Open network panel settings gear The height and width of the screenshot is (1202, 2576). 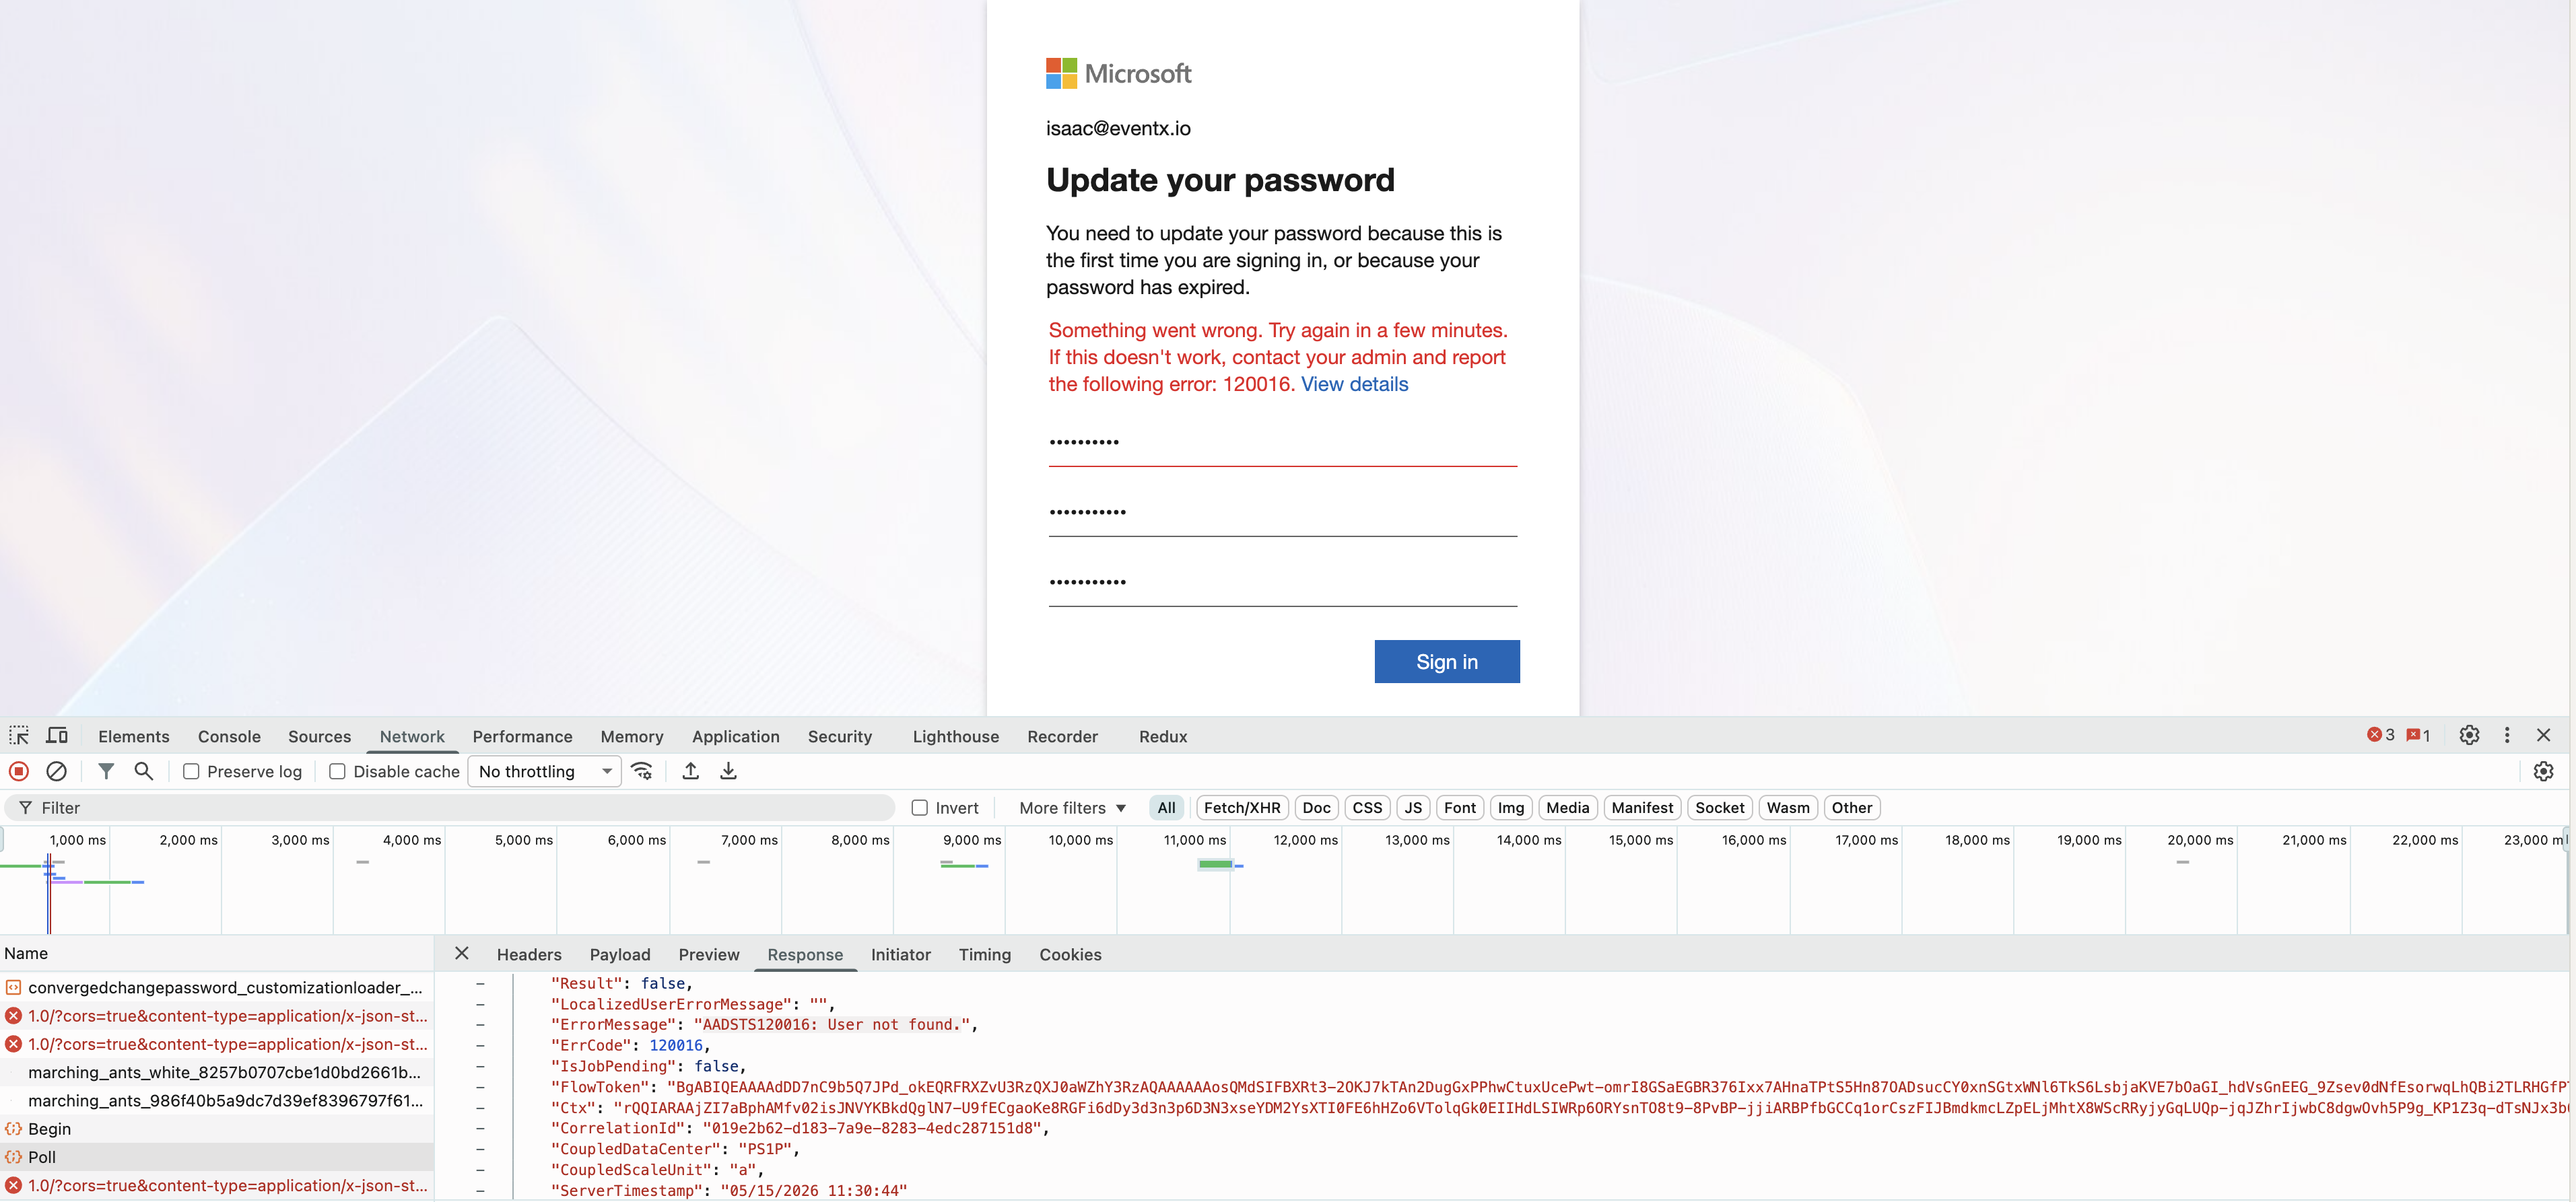tap(2543, 771)
